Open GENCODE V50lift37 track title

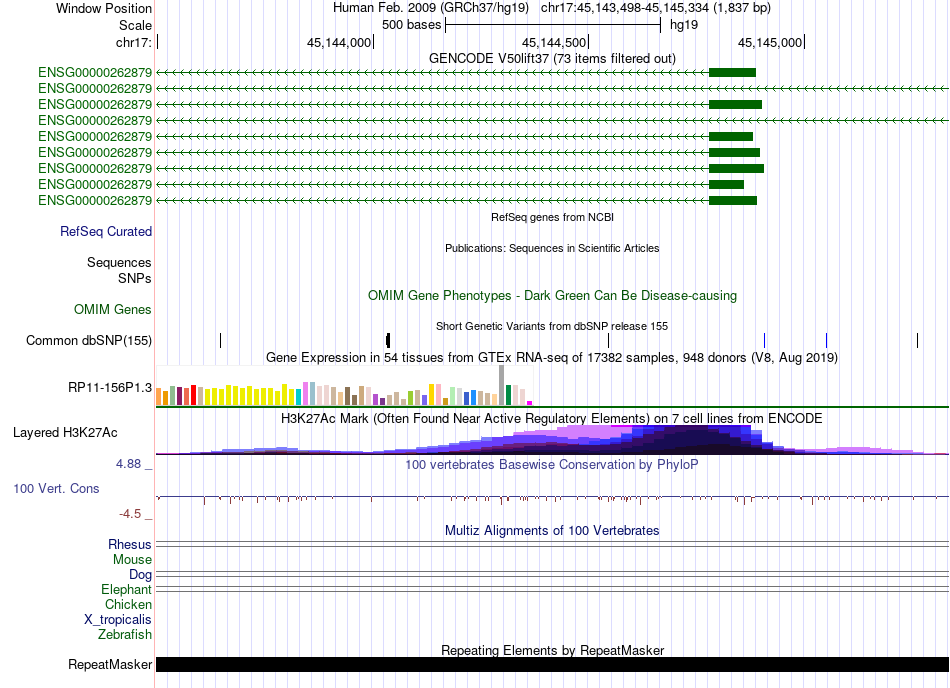click(552, 58)
